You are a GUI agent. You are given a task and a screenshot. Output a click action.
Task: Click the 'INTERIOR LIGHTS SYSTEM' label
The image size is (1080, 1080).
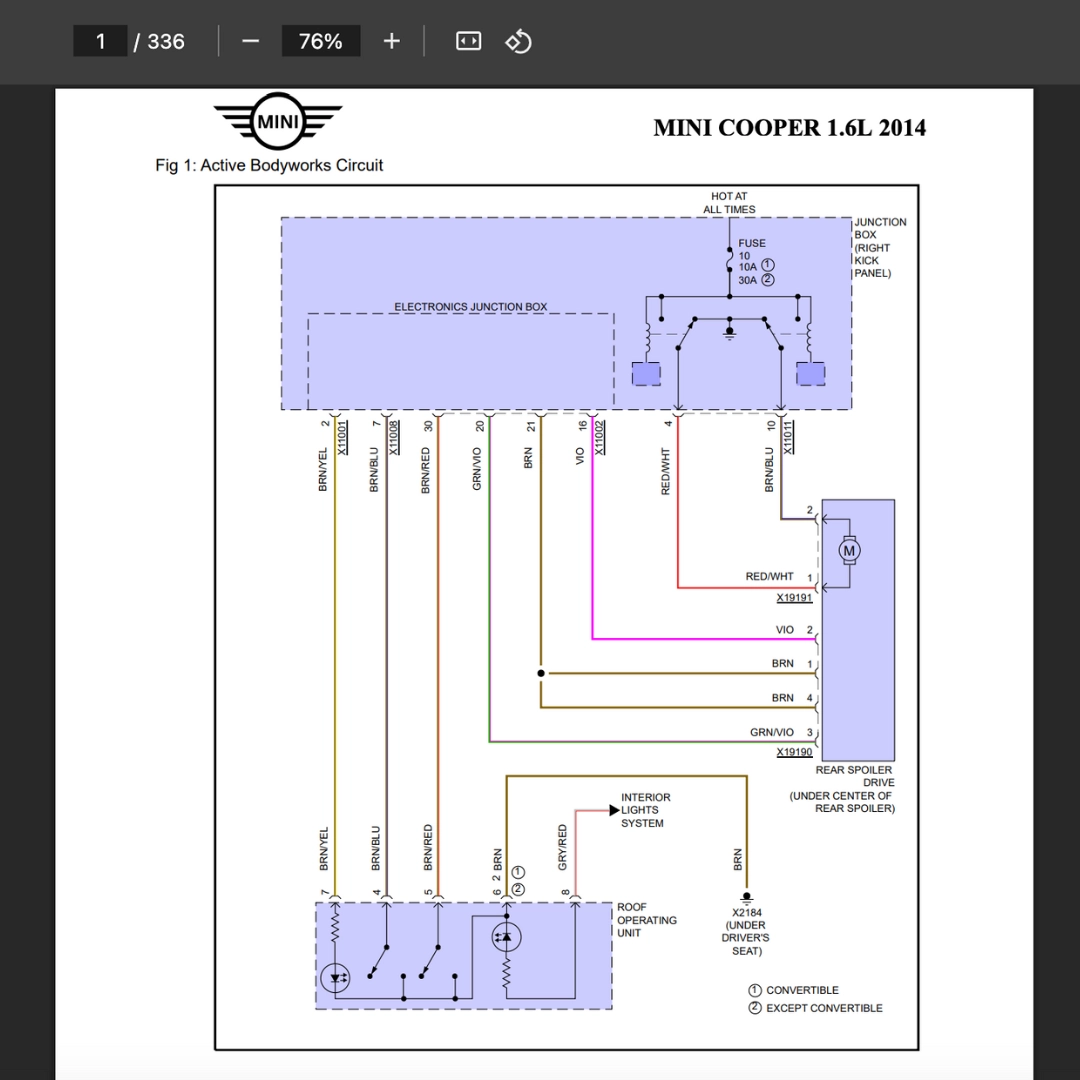click(645, 810)
